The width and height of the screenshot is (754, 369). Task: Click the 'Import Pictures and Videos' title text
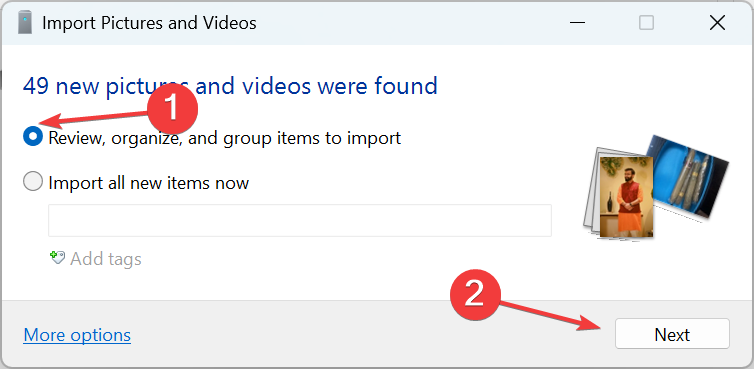tap(149, 23)
